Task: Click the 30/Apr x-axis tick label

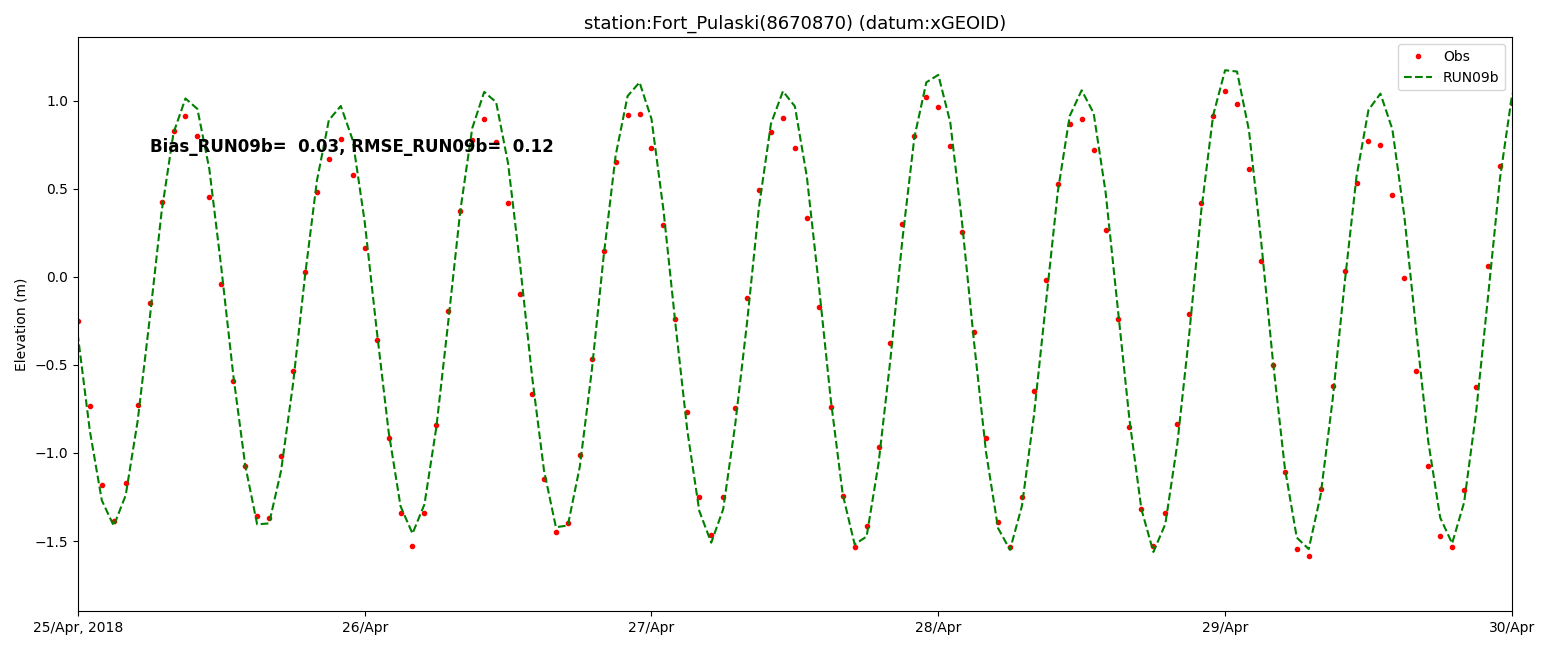Action: (x=1511, y=628)
